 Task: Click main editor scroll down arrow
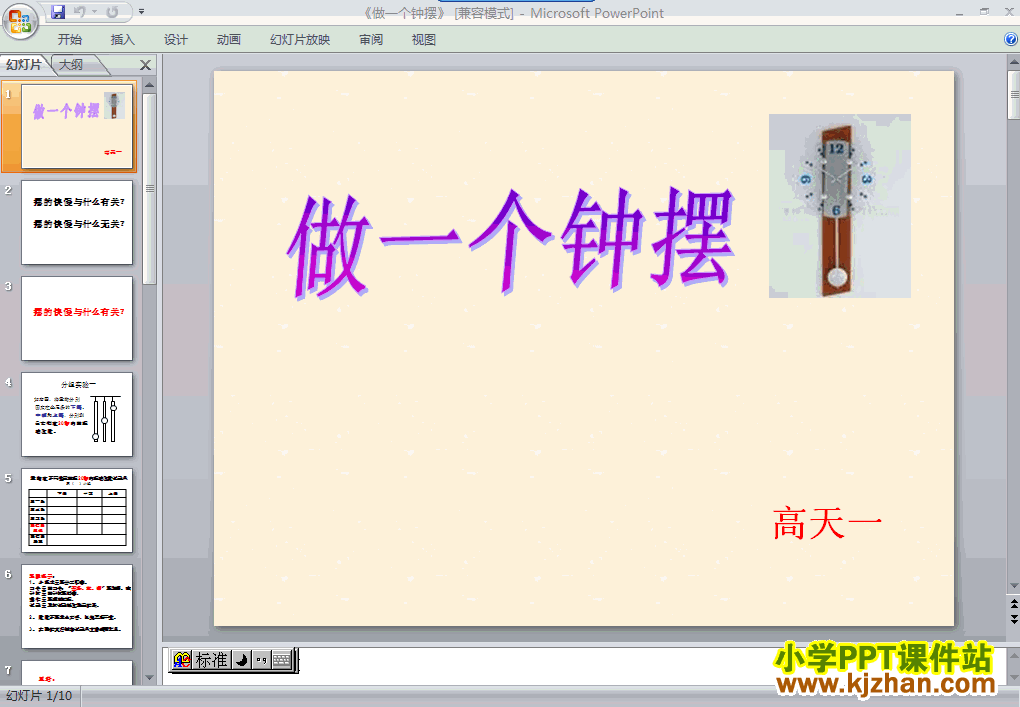point(1013,586)
